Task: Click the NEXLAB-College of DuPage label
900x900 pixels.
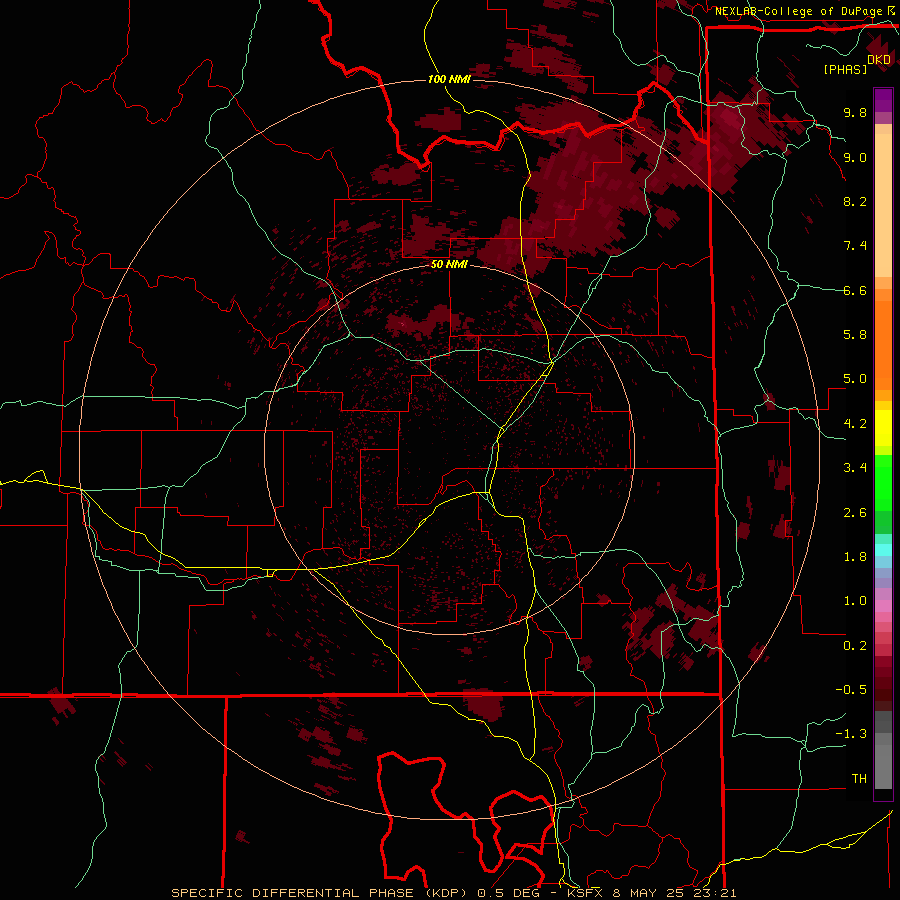Action: pyautogui.click(x=798, y=11)
